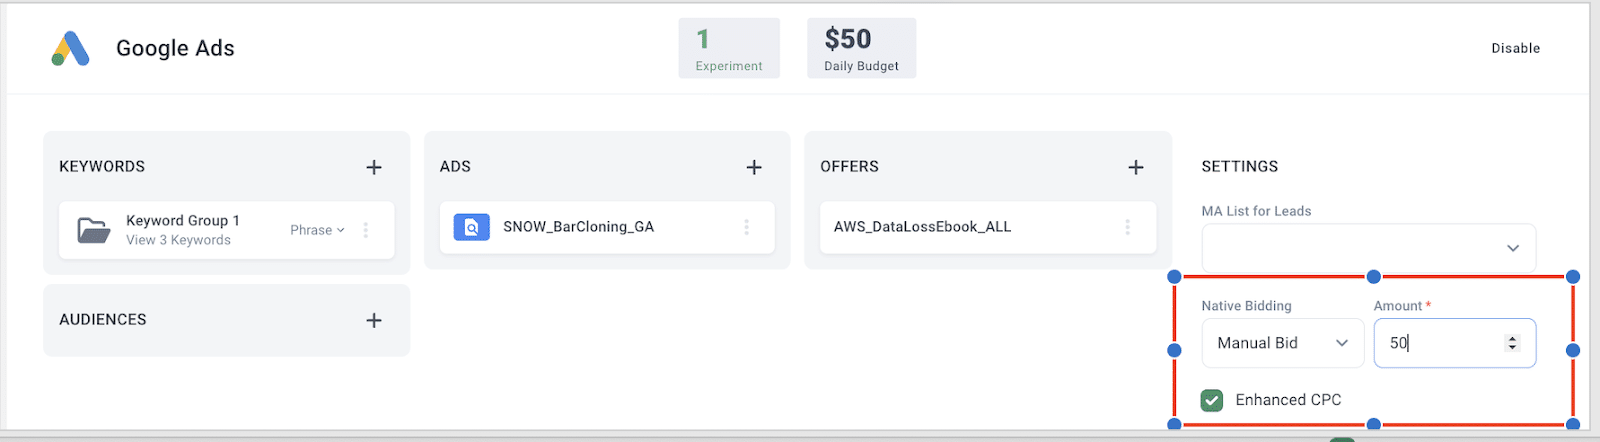
Task: Open SNOW_BarCloning_GA ad options menu
Action: [746, 227]
